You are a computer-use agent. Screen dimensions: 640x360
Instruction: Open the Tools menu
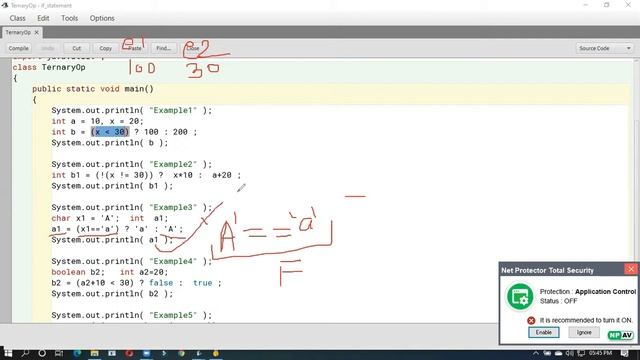pyautogui.click(x=69, y=18)
